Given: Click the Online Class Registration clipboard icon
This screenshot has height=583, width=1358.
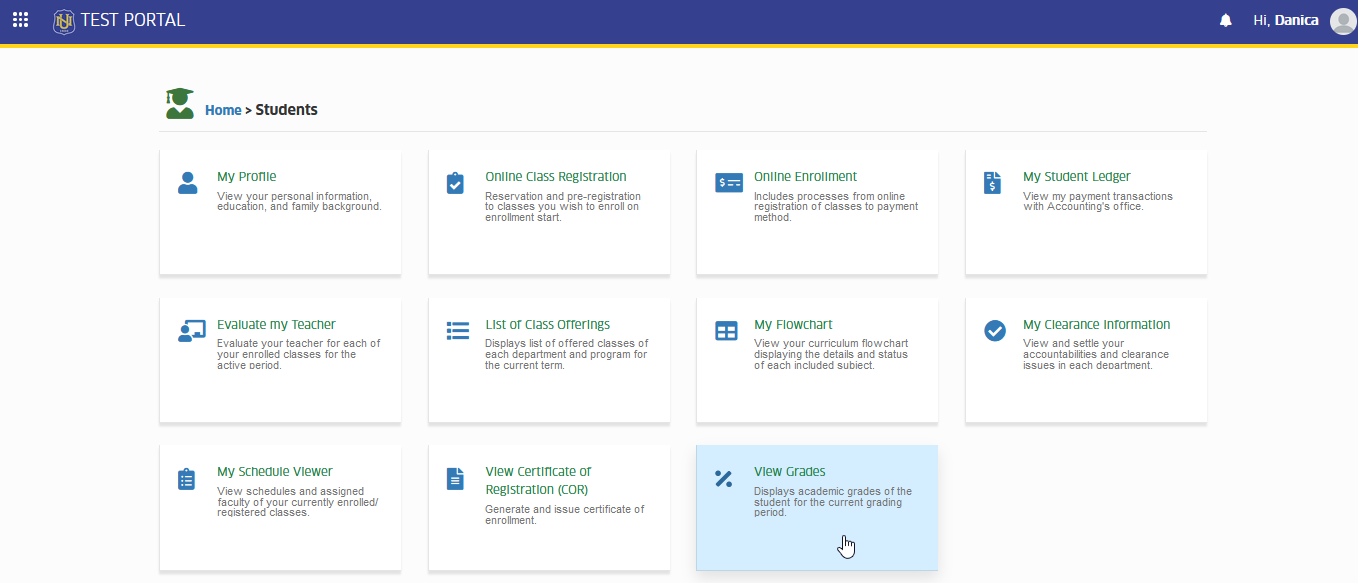Looking at the screenshot, I should (x=455, y=183).
